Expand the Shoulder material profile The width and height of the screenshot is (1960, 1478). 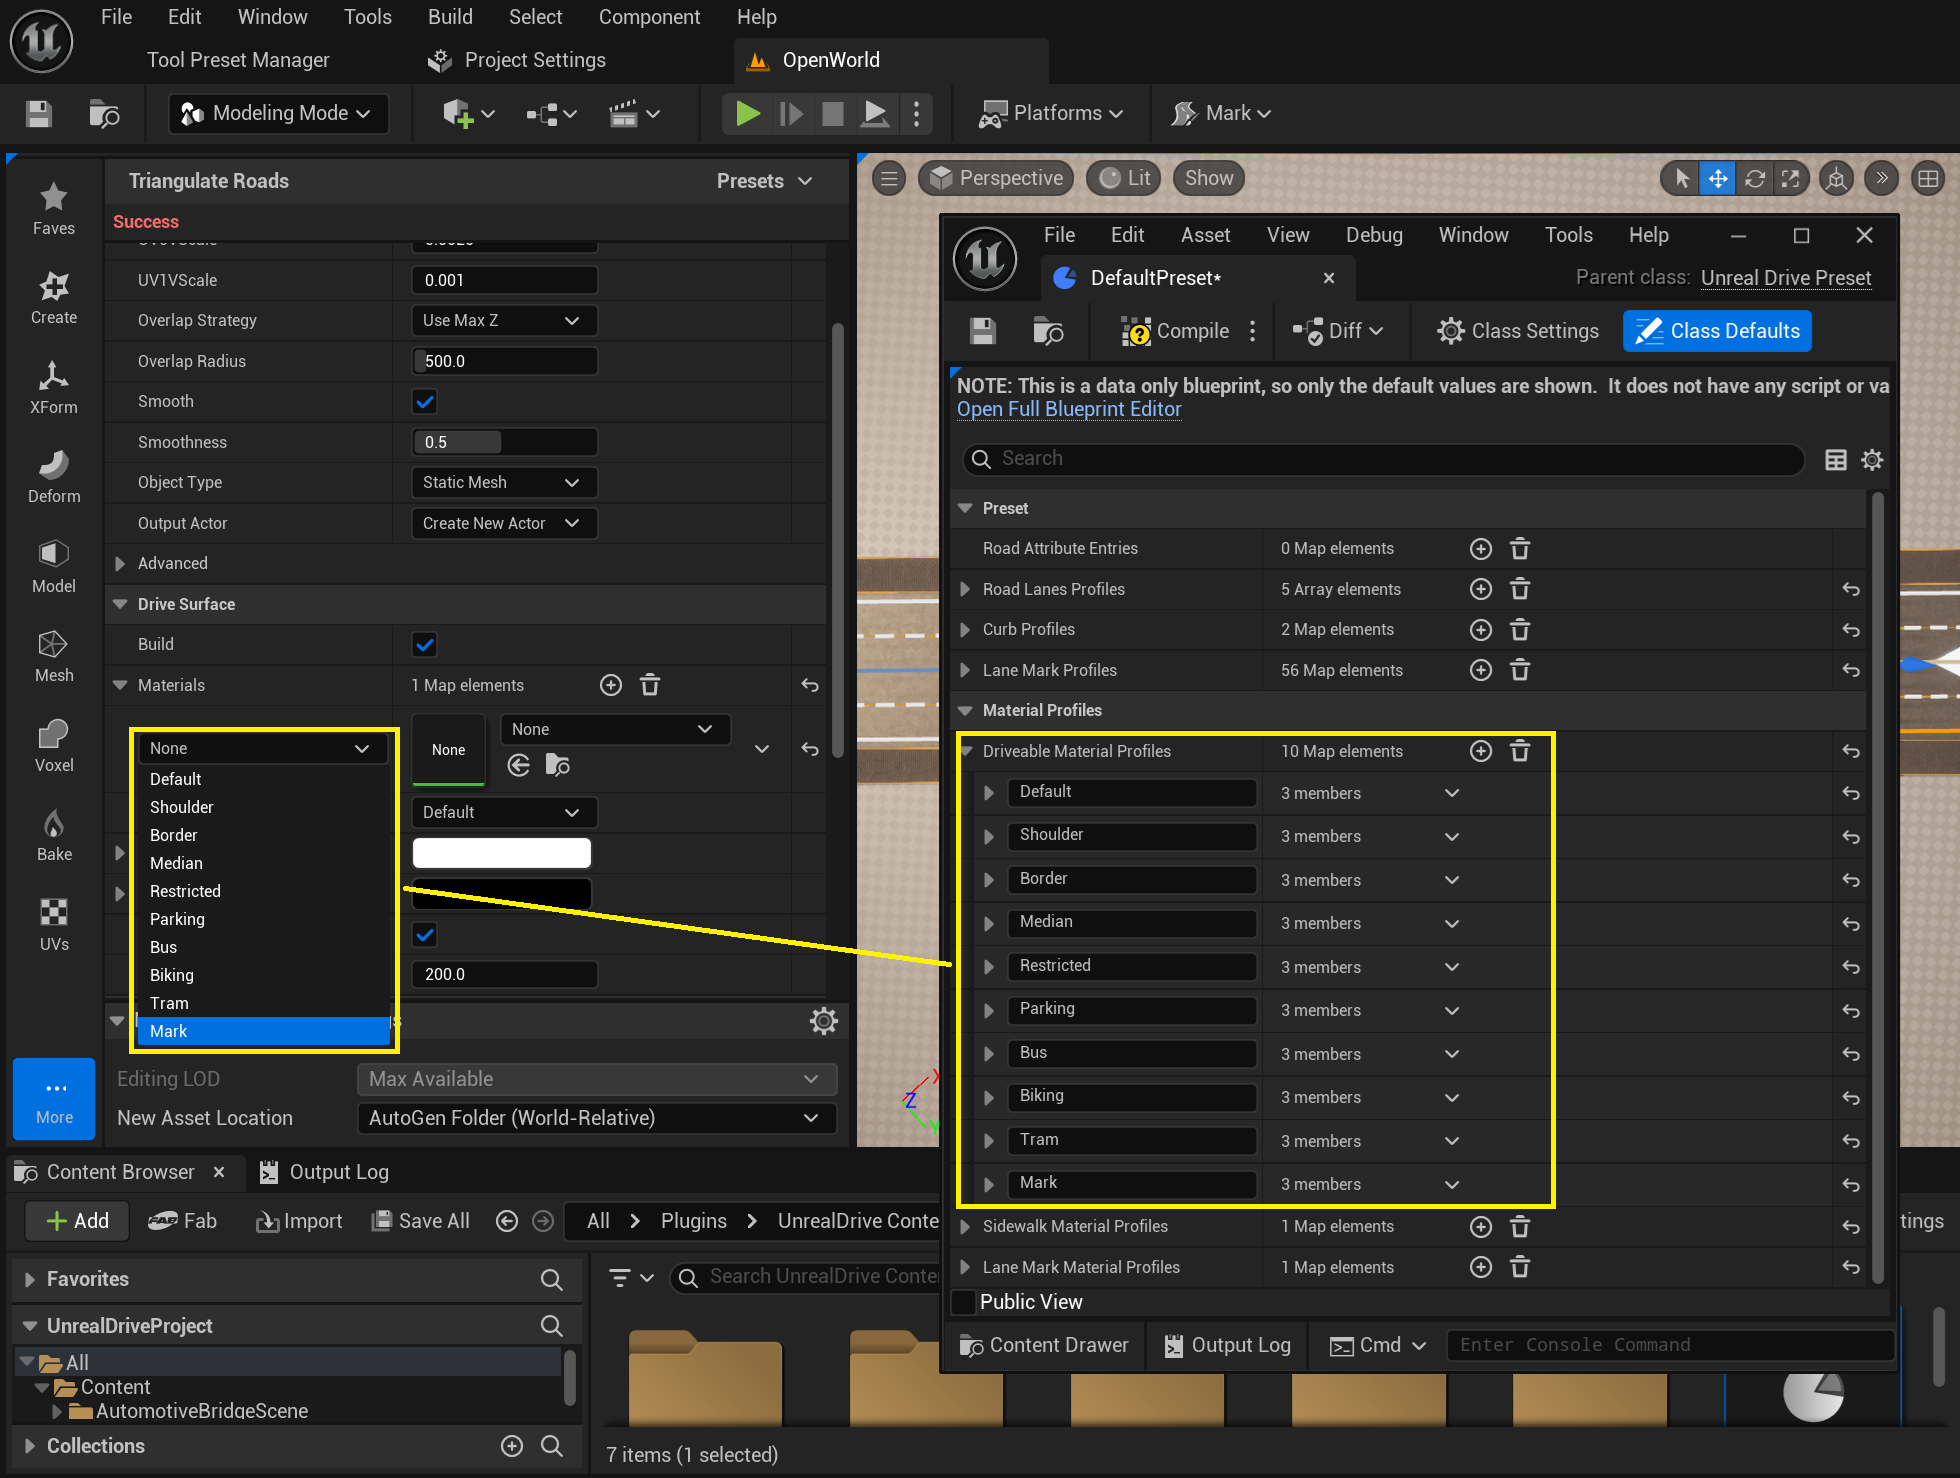[989, 837]
